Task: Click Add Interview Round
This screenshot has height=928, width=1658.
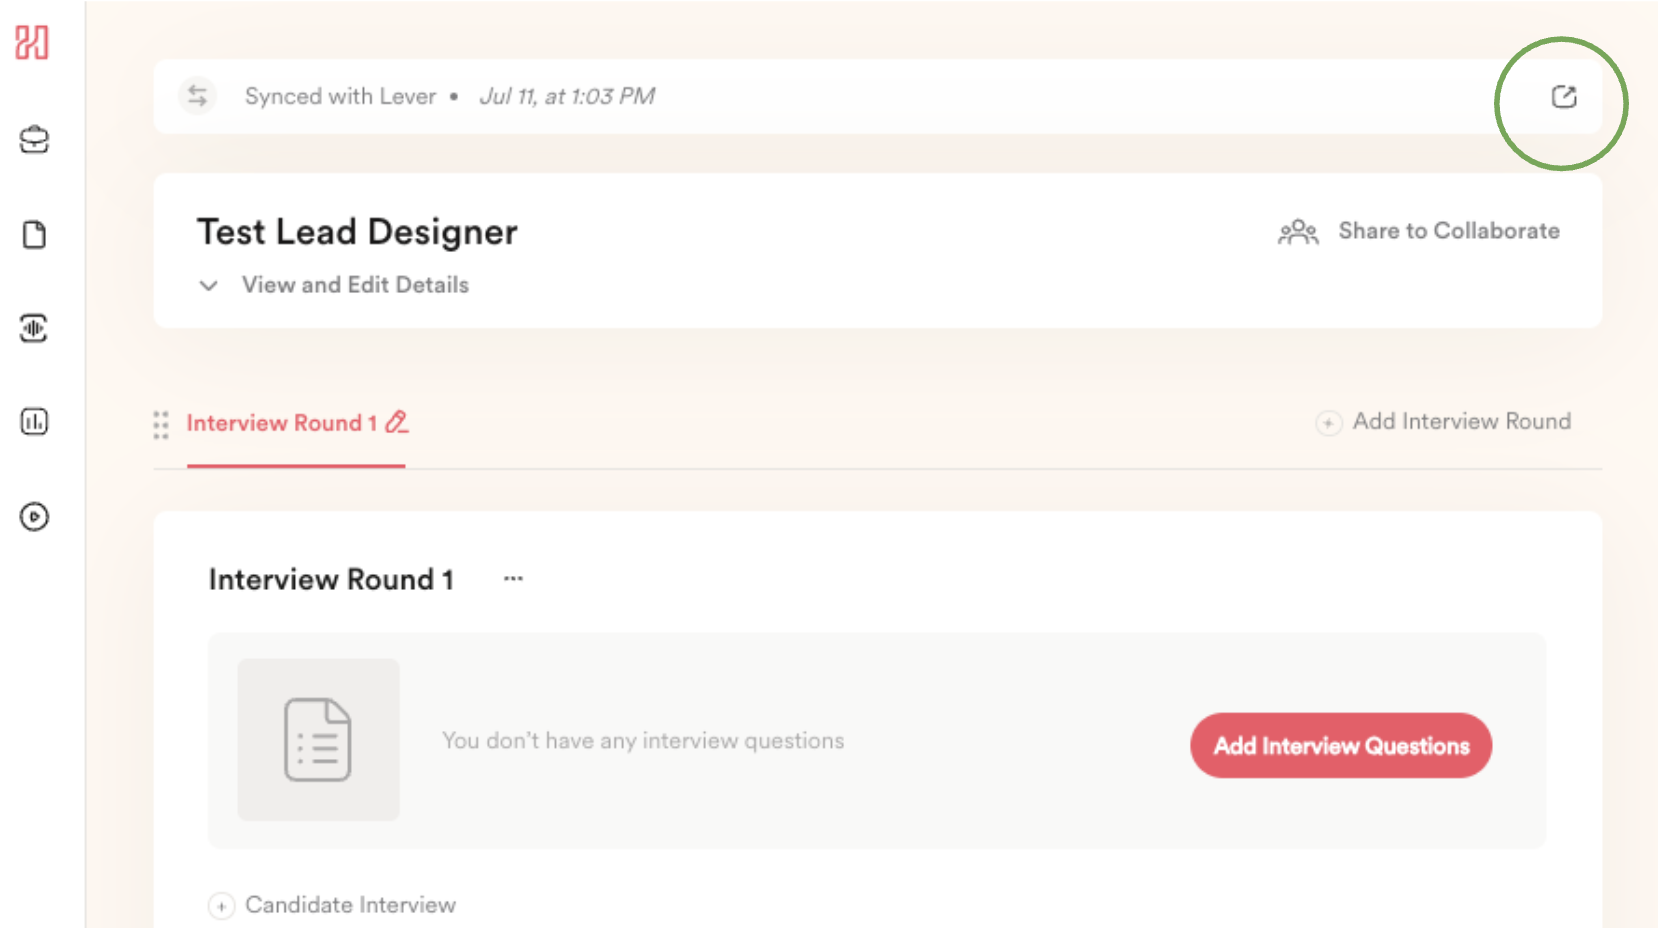Action: tap(1444, 421)
